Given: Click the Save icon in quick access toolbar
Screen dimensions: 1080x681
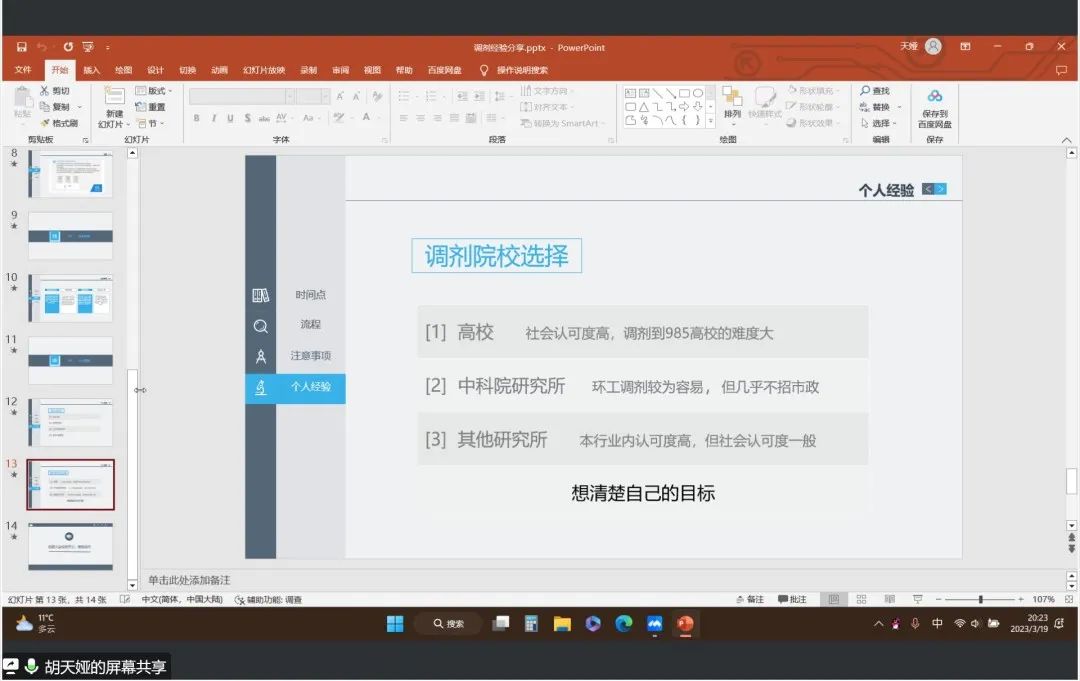Looking at the screenshot, I should pos(21,47).
